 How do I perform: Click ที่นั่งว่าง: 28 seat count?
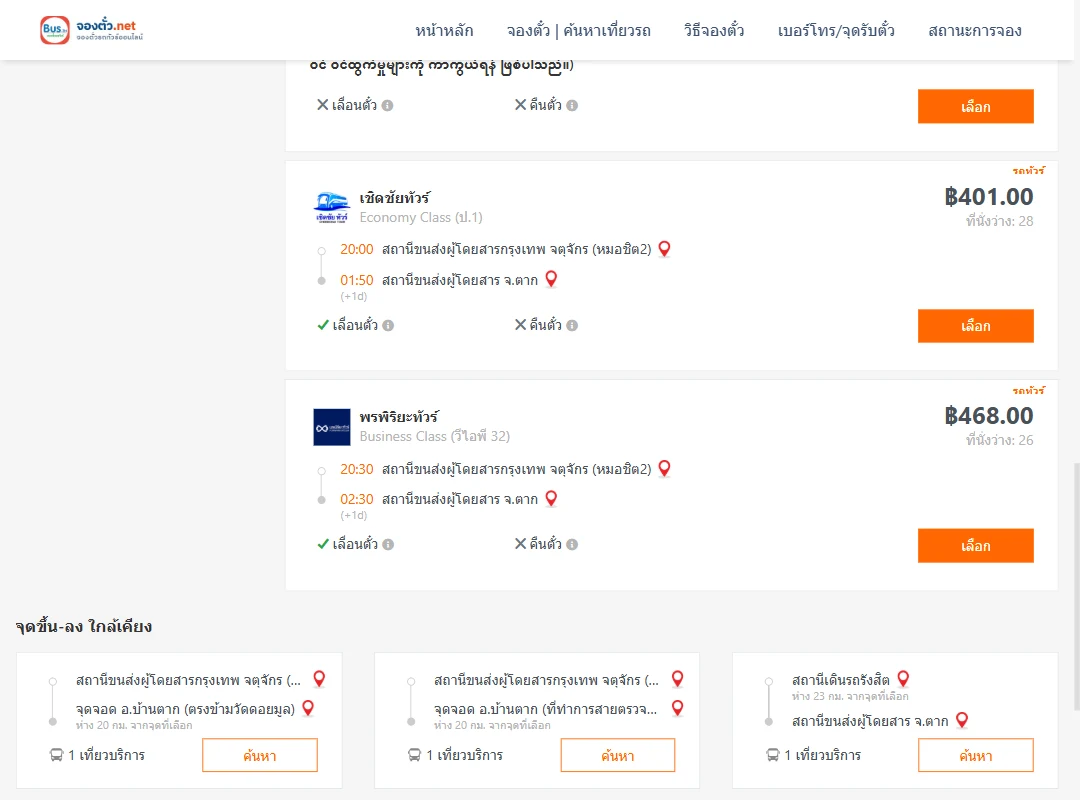point(999,221)
